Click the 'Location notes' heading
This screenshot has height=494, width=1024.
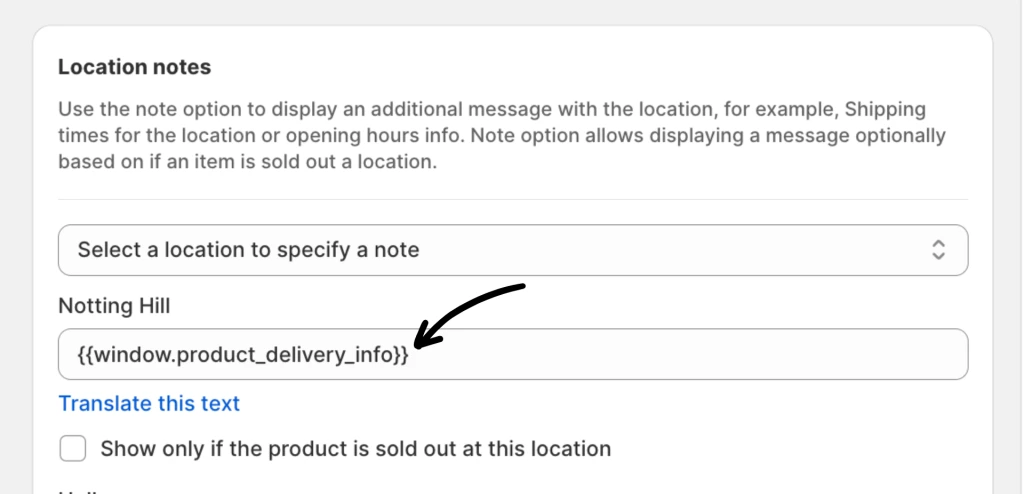(x=135, y=67)
